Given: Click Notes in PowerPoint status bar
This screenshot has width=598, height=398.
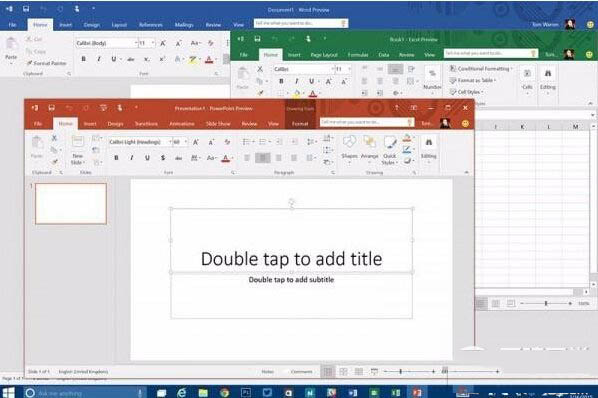Looking at the screenshot, I should tap(267, 371).
